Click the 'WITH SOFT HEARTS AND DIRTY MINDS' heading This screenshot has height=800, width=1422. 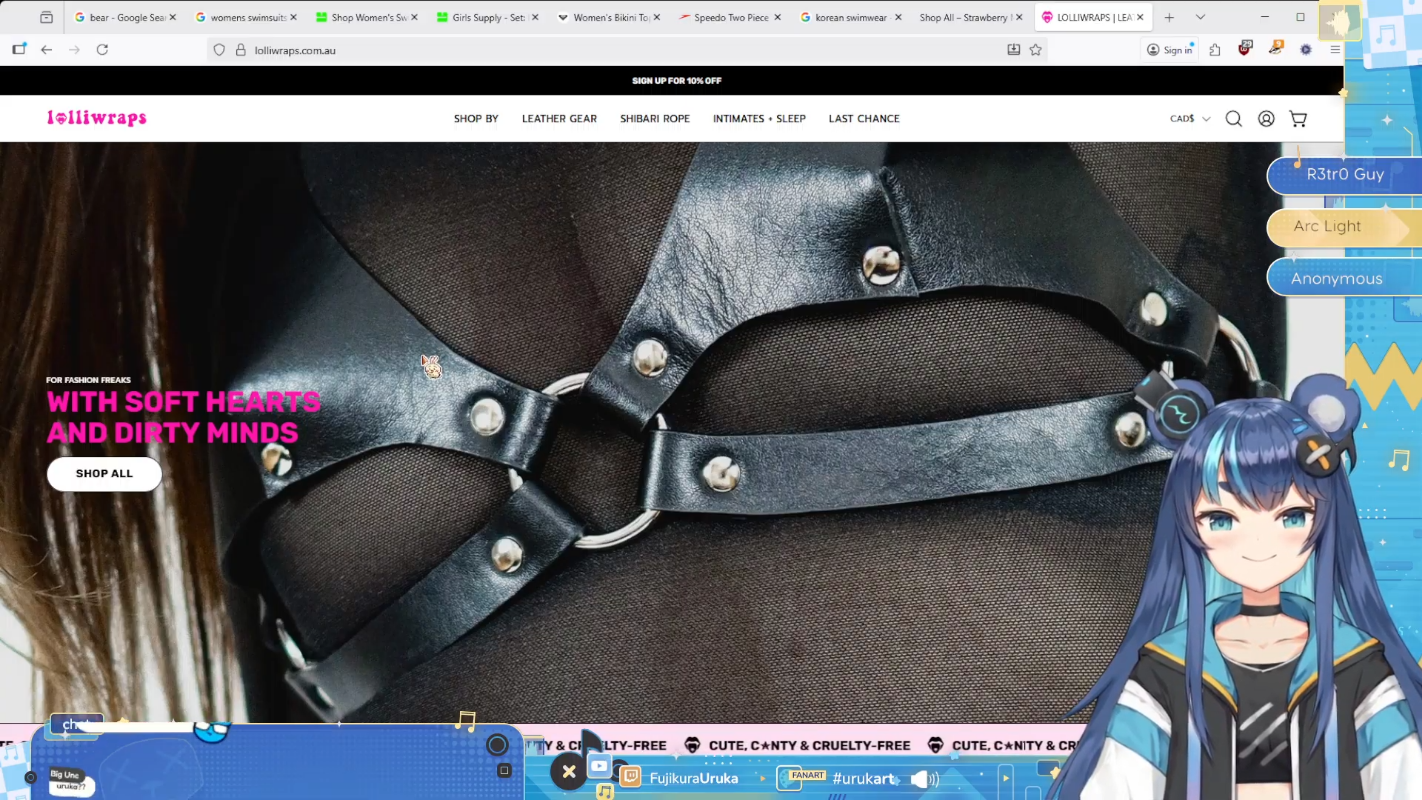183,417
